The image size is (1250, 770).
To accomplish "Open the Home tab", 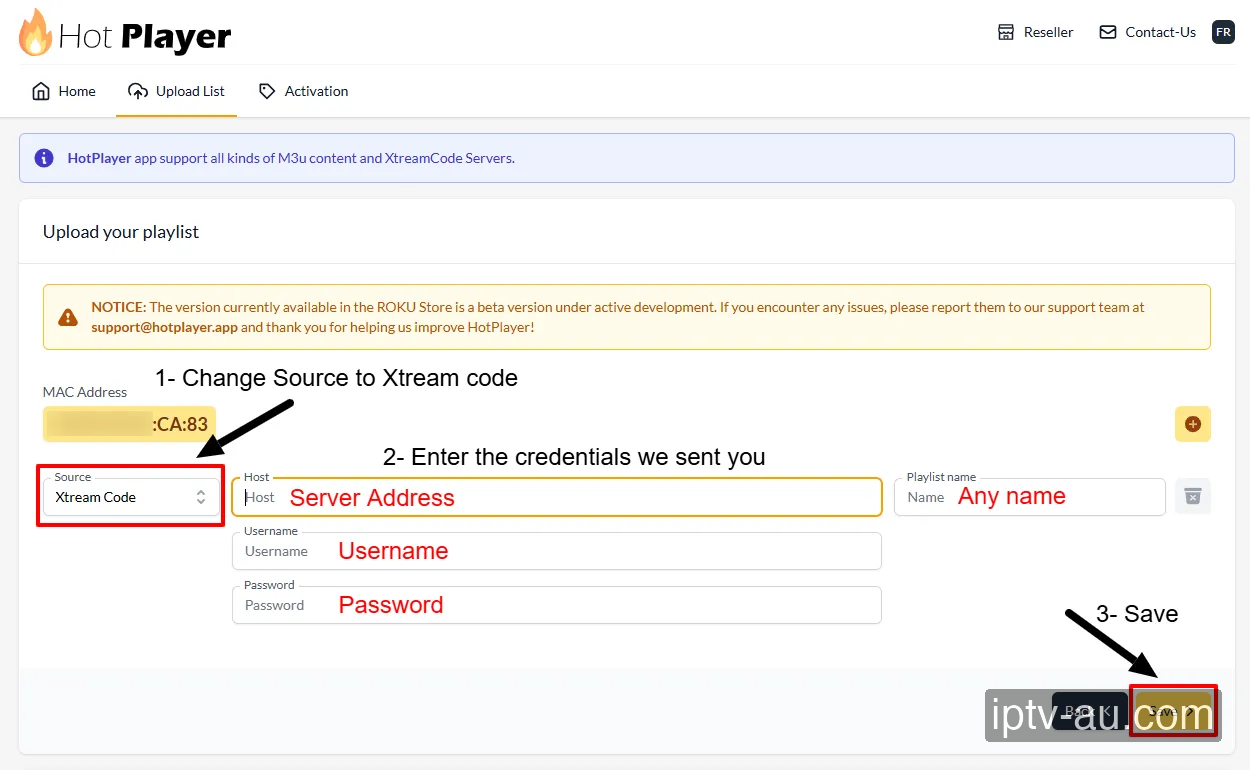I will [x=64, y=91].
